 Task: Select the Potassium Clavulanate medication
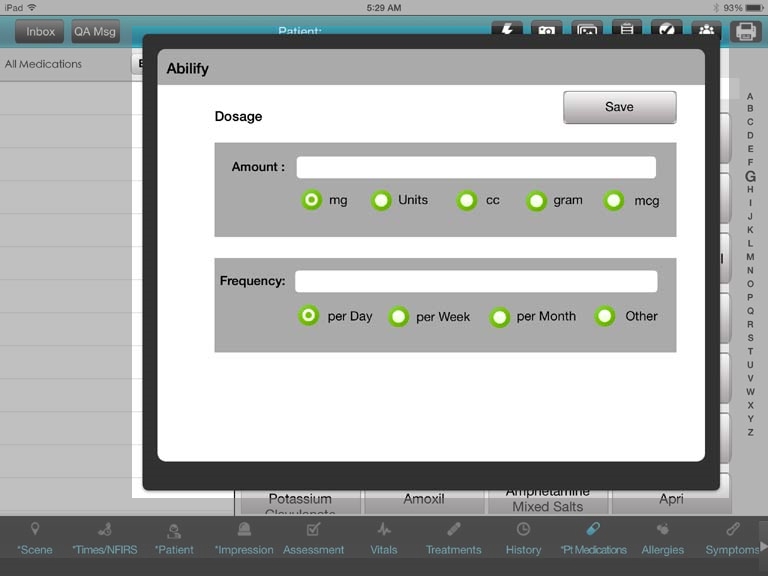pos(300,502)
